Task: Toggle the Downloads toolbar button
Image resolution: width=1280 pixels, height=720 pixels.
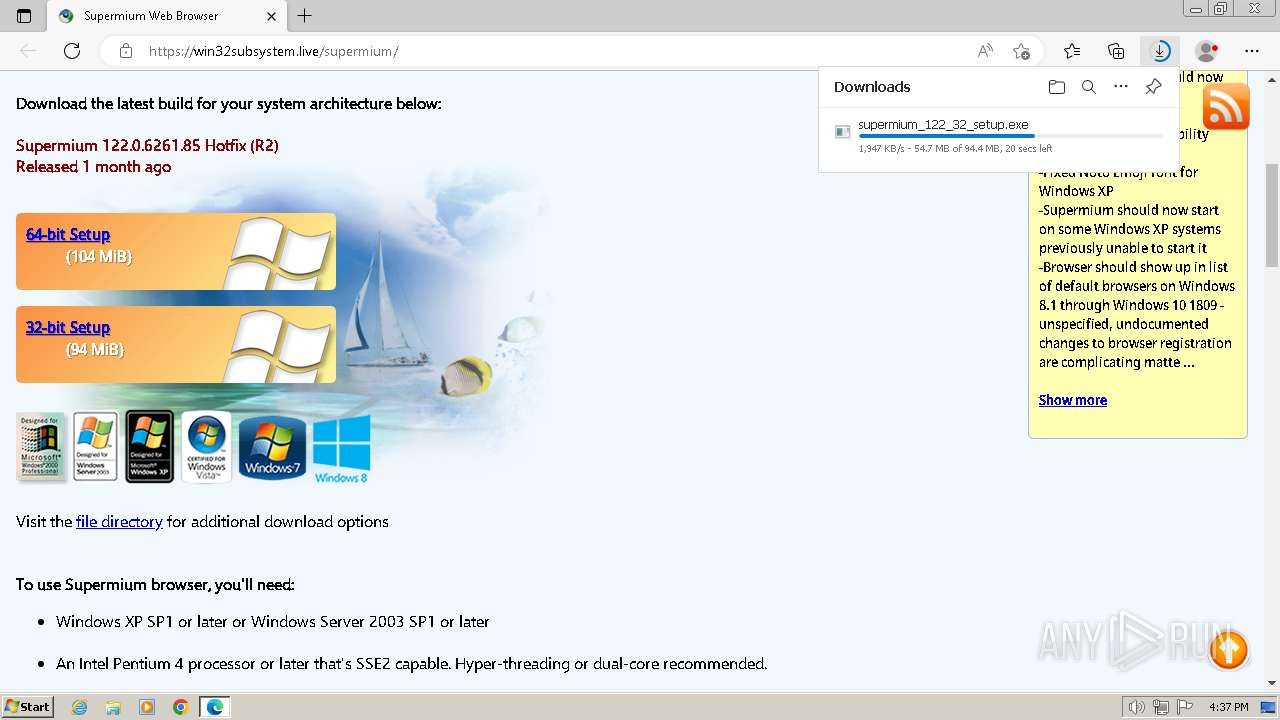Action: coord(1160,51)
